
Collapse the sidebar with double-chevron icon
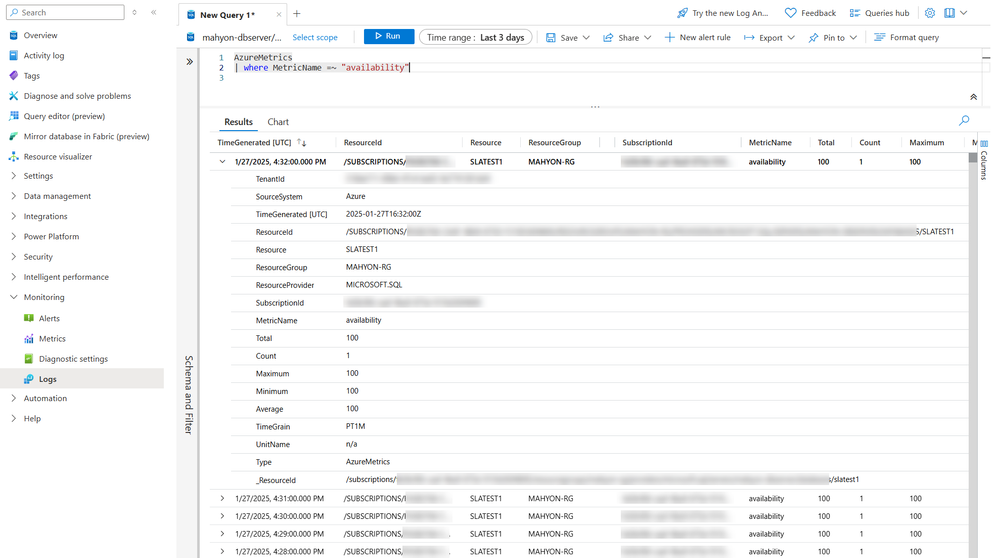coord(154,12)
